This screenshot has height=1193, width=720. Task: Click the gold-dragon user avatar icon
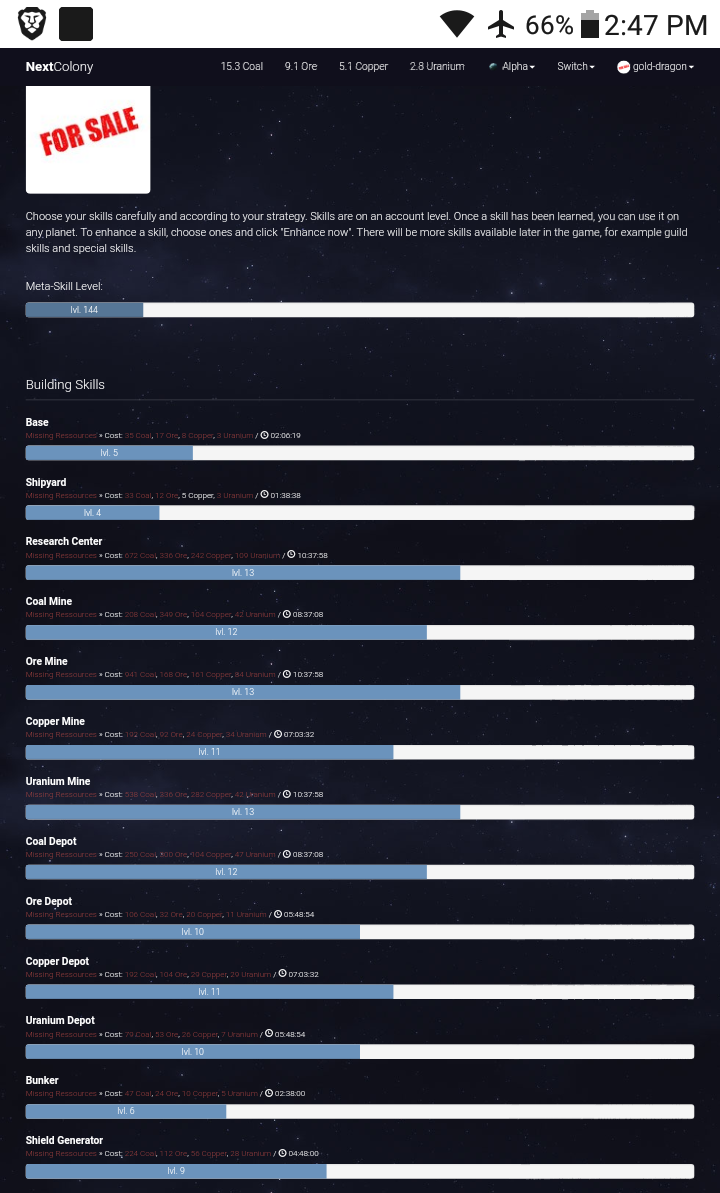point(624,67)
